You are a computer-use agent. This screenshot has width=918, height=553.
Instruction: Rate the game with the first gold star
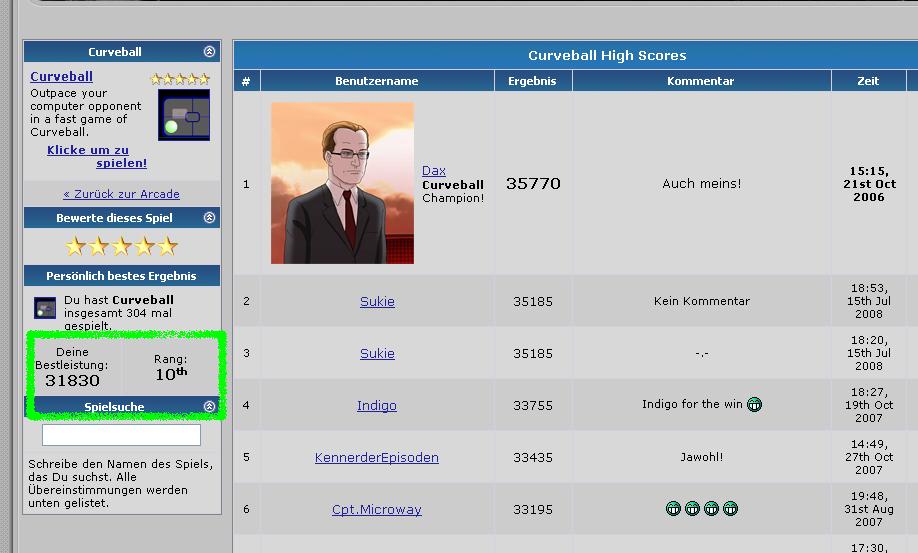(x=75, y=246)
